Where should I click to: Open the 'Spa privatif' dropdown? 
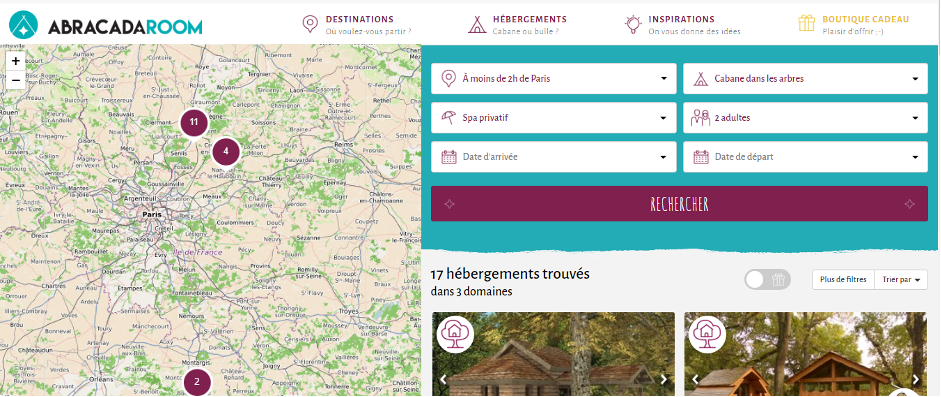pos(553,118)
